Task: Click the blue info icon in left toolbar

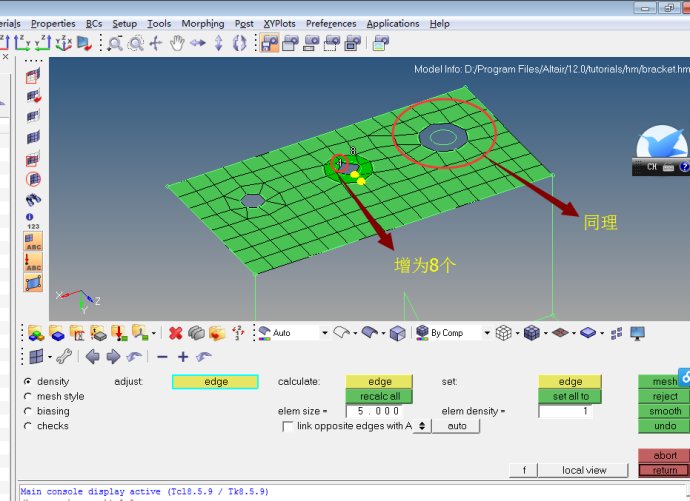Action: 29,217
